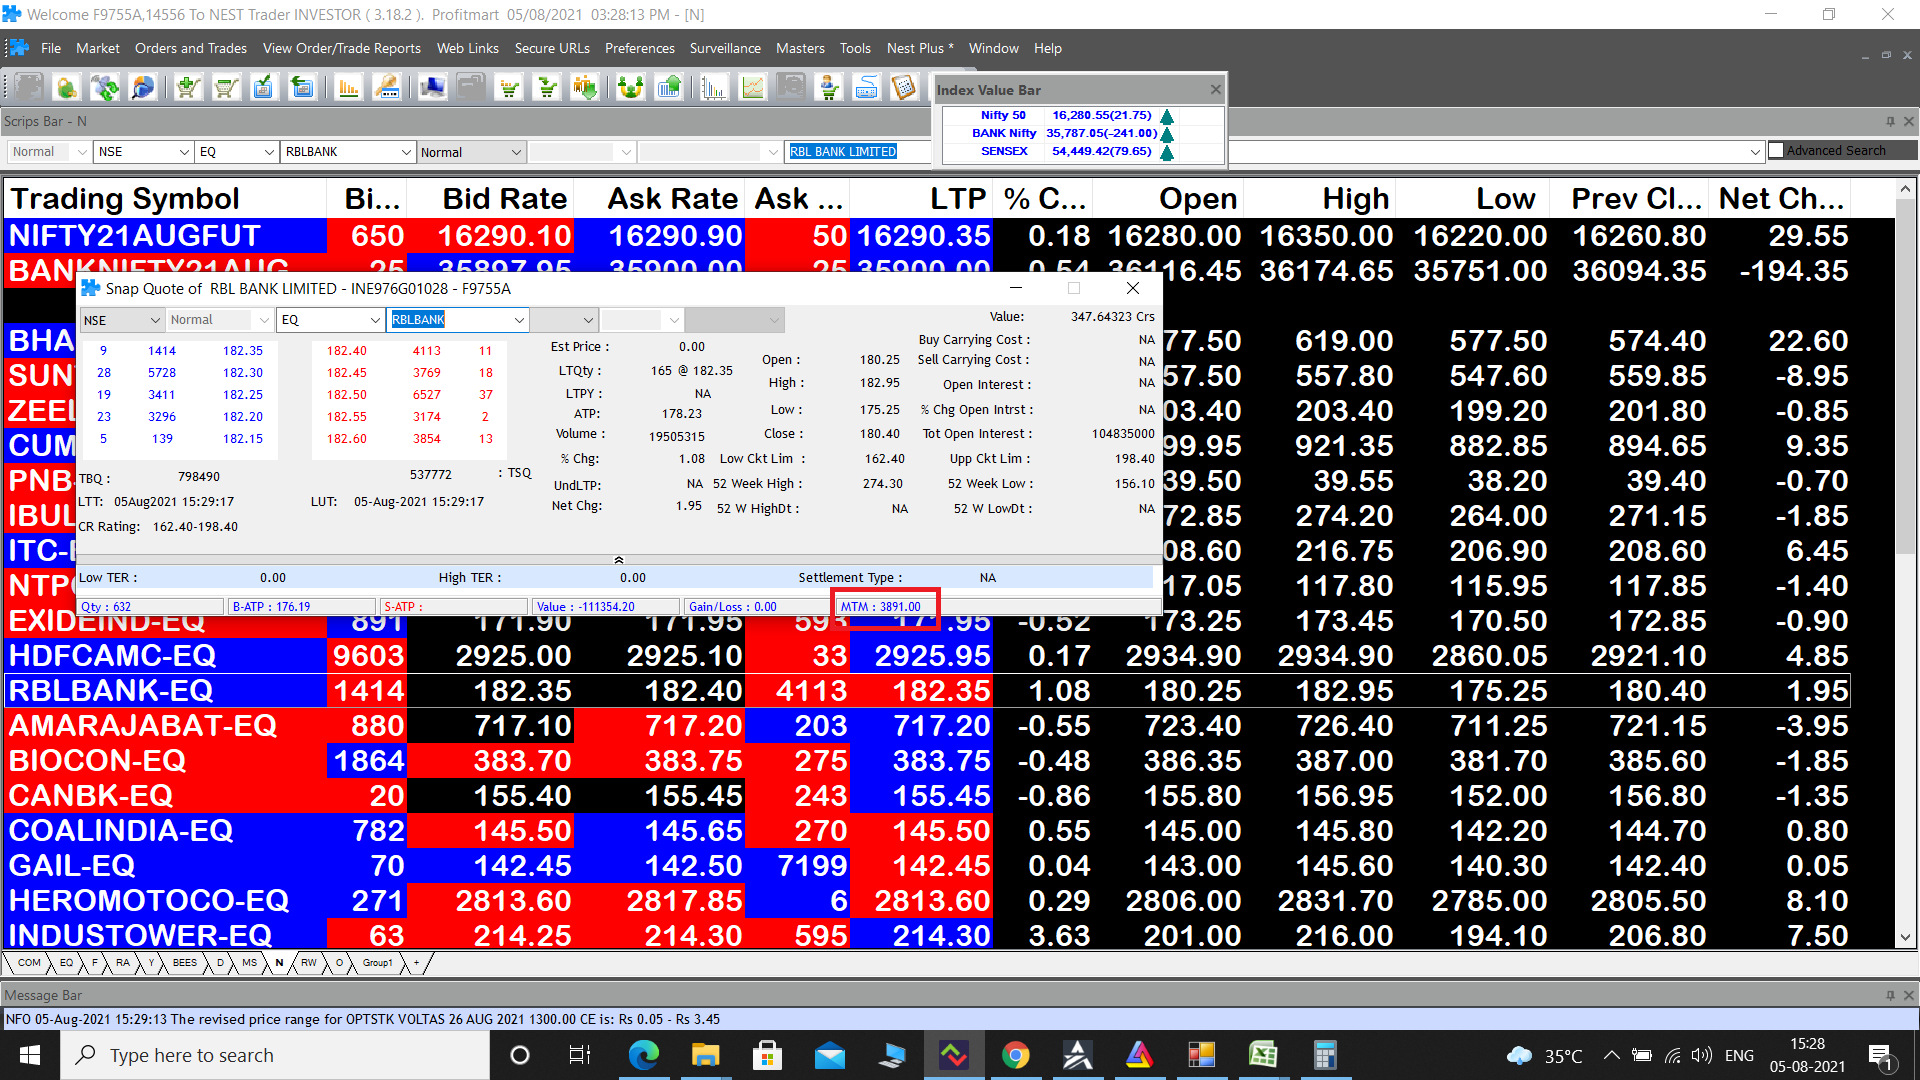Click the green line chart toolbar icon
Screen dimensions: 1920x1080
coord(752,88)
